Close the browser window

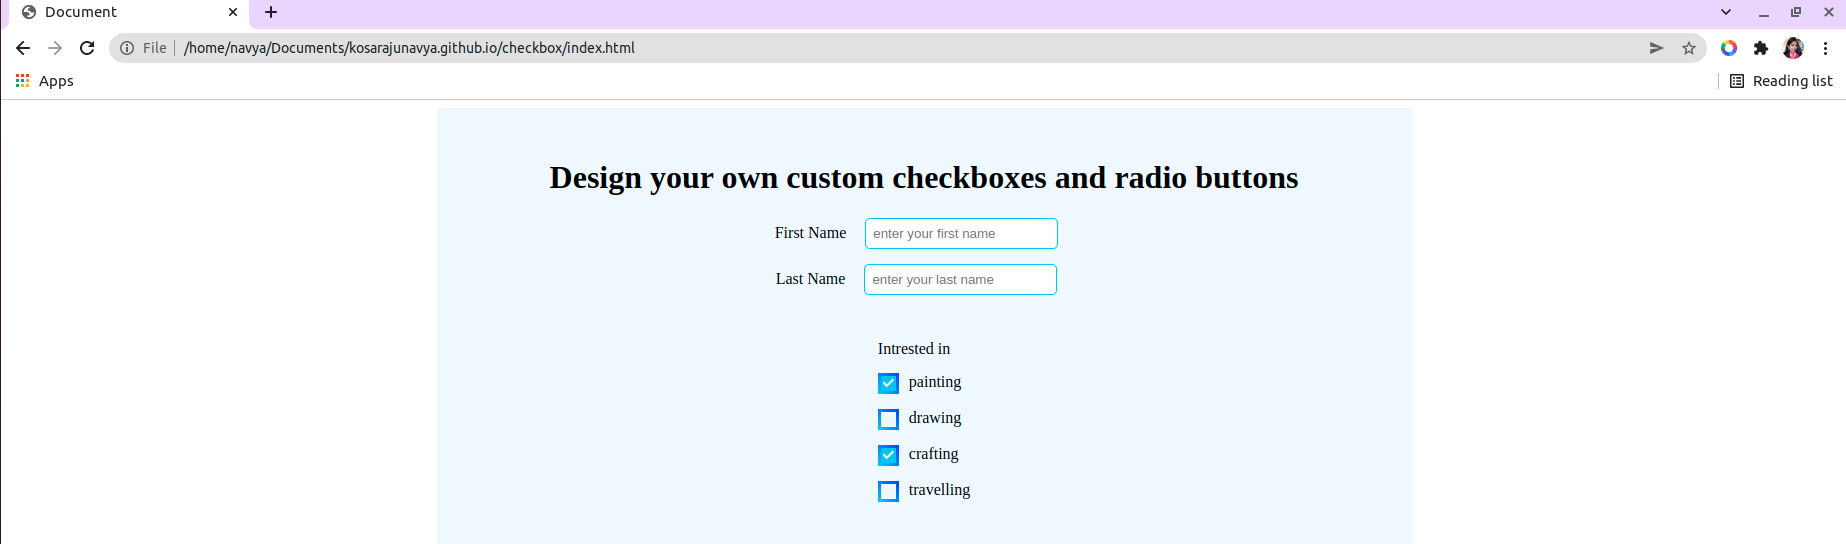tap(1829, 12)
